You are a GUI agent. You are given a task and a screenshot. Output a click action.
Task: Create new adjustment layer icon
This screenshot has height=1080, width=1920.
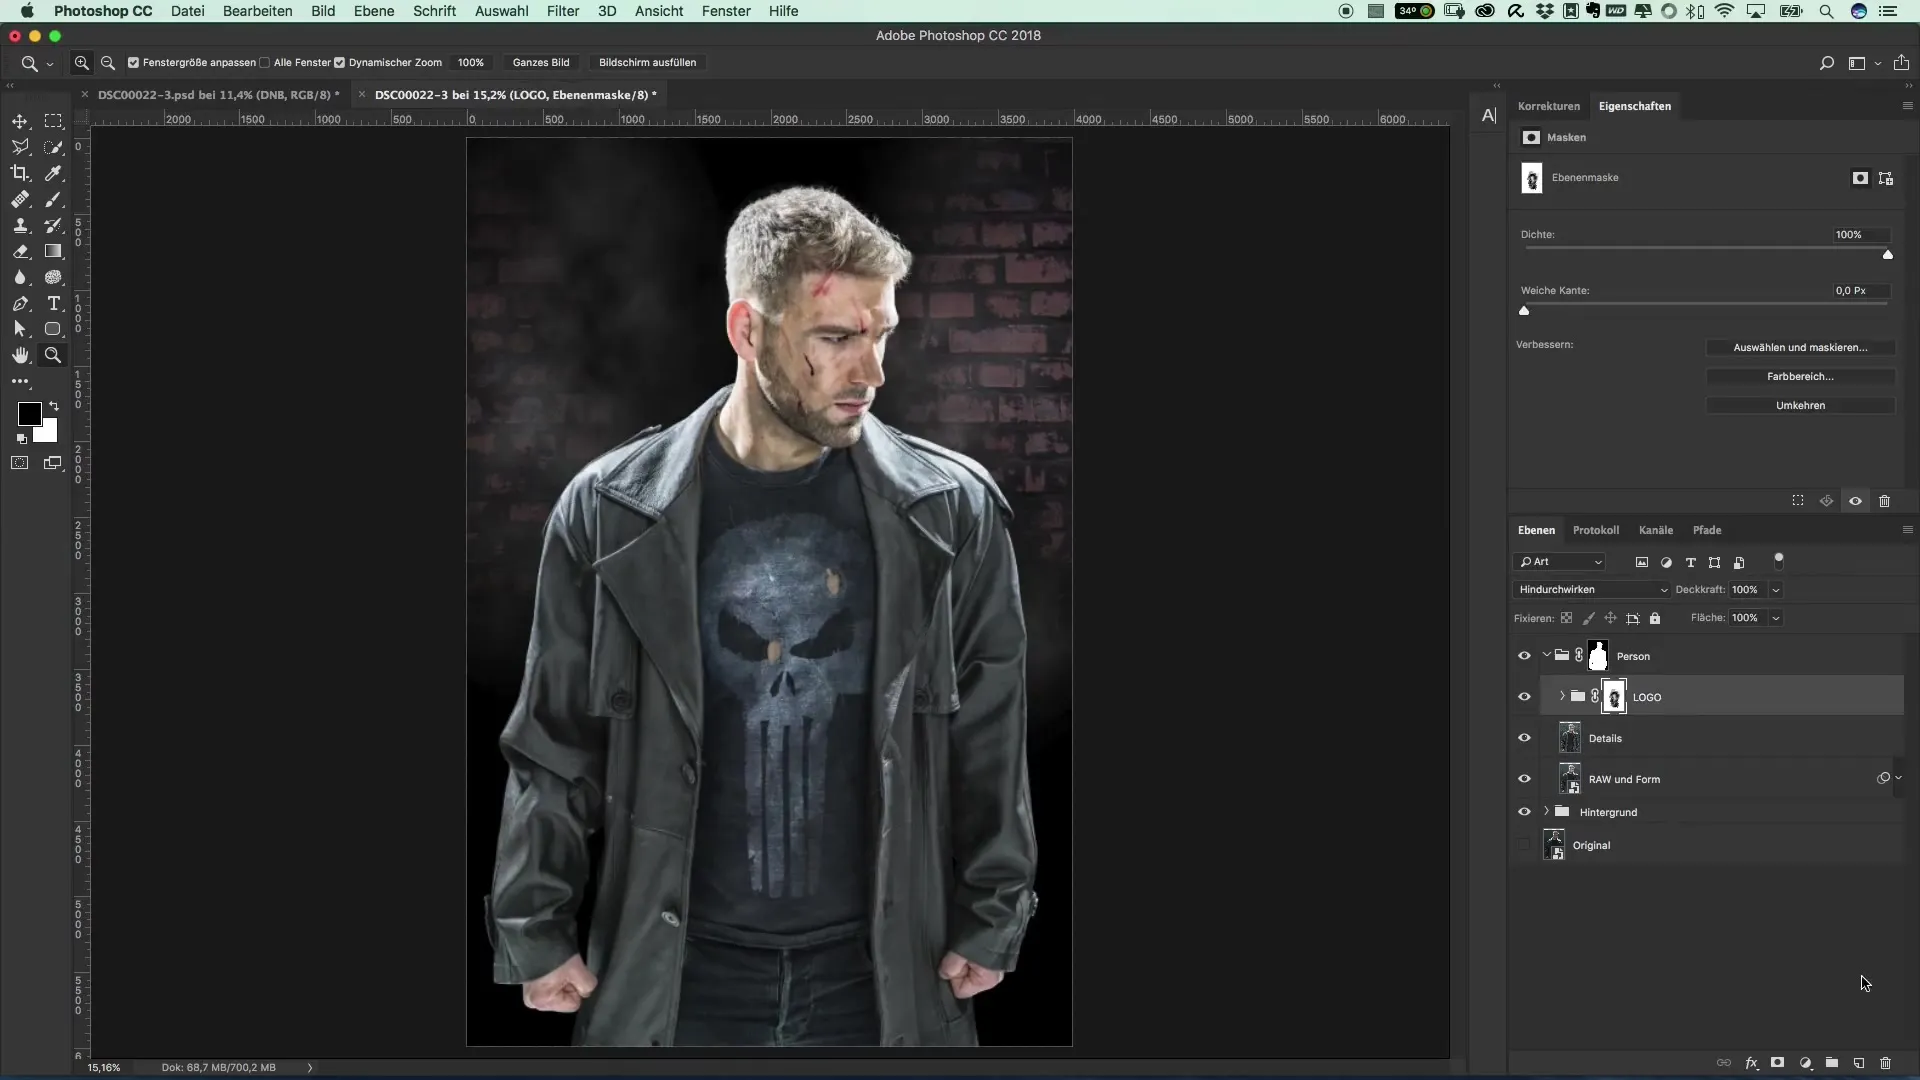1805,1063
